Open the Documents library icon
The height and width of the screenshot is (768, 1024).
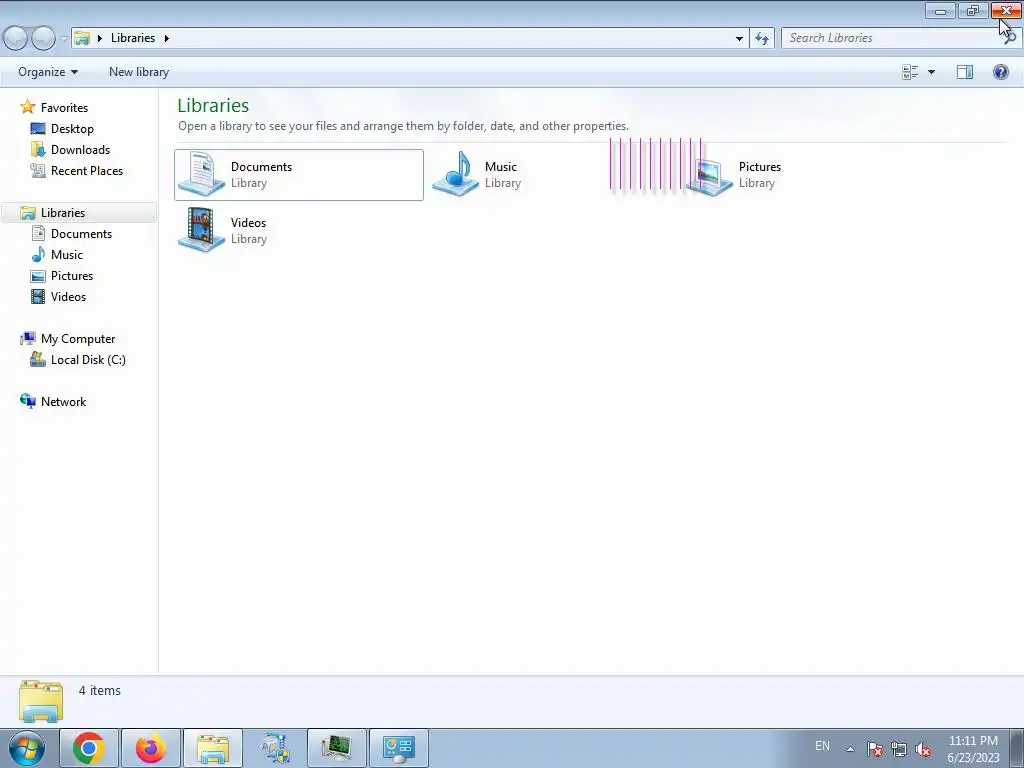201,174
